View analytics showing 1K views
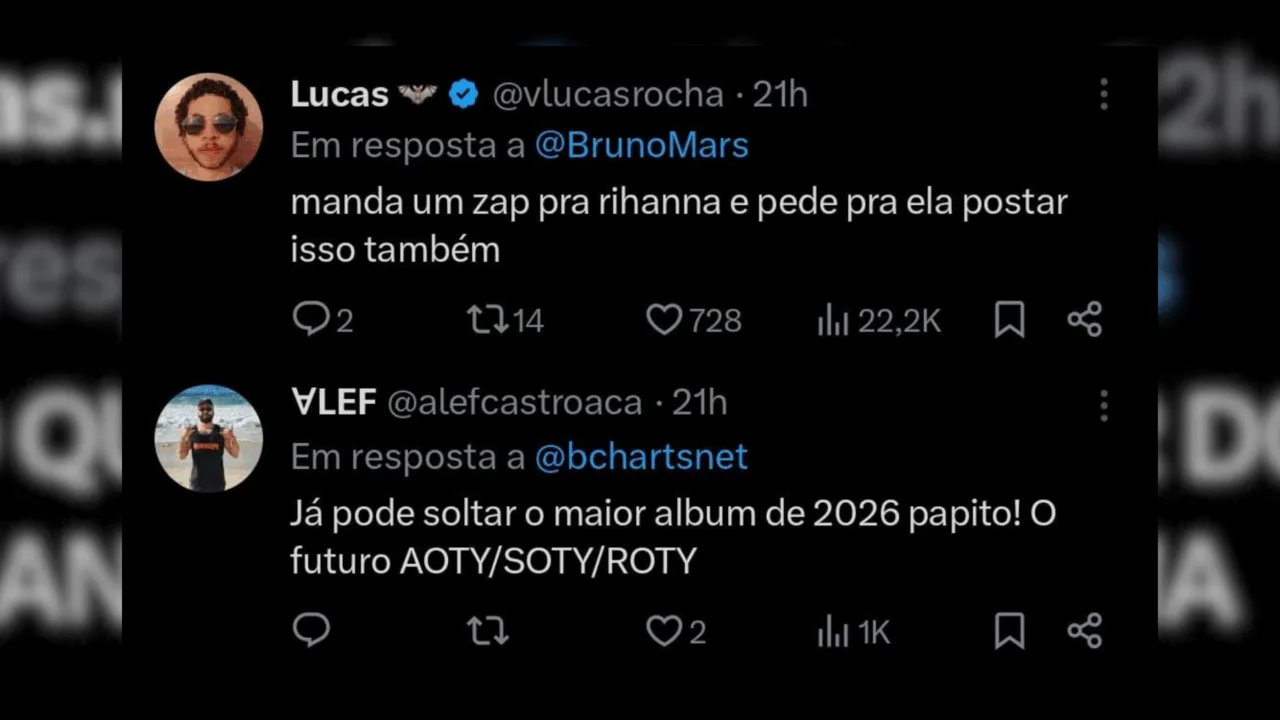The image size is (1280, 720). [833, 631]
